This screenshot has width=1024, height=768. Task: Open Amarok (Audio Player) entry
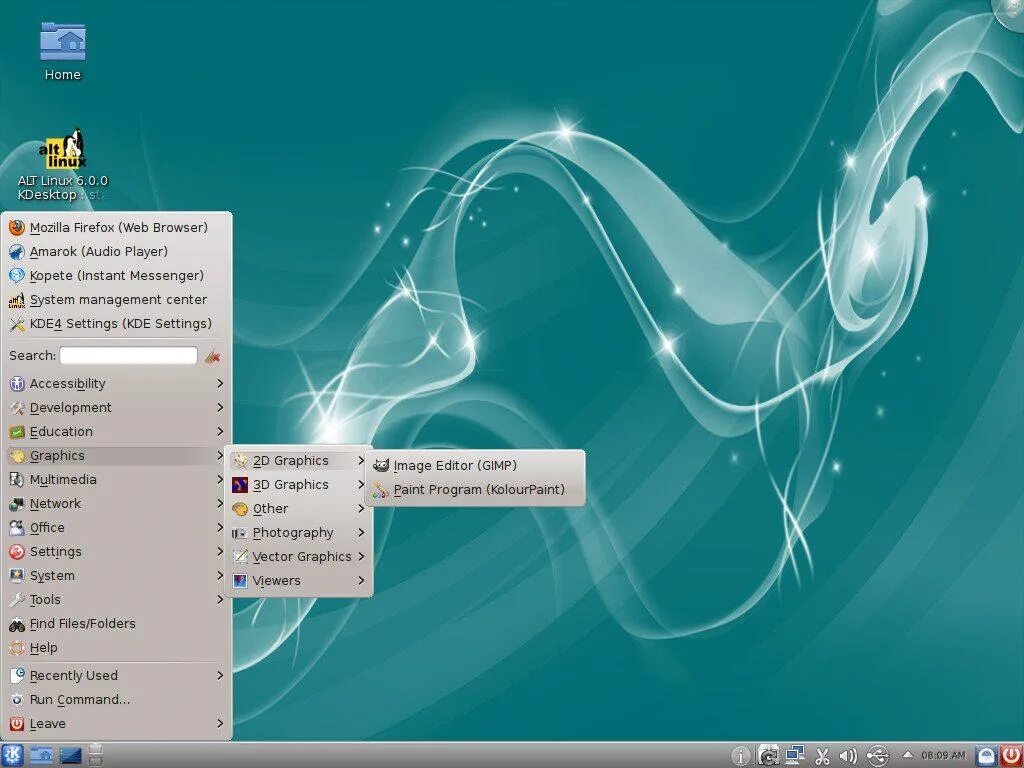coord(117,251)
